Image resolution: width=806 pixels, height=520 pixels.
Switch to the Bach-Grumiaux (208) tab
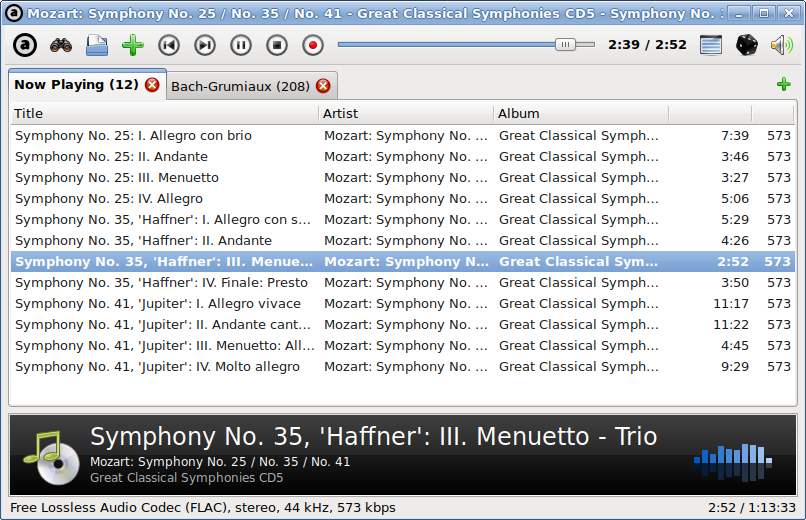pos(240,86)
